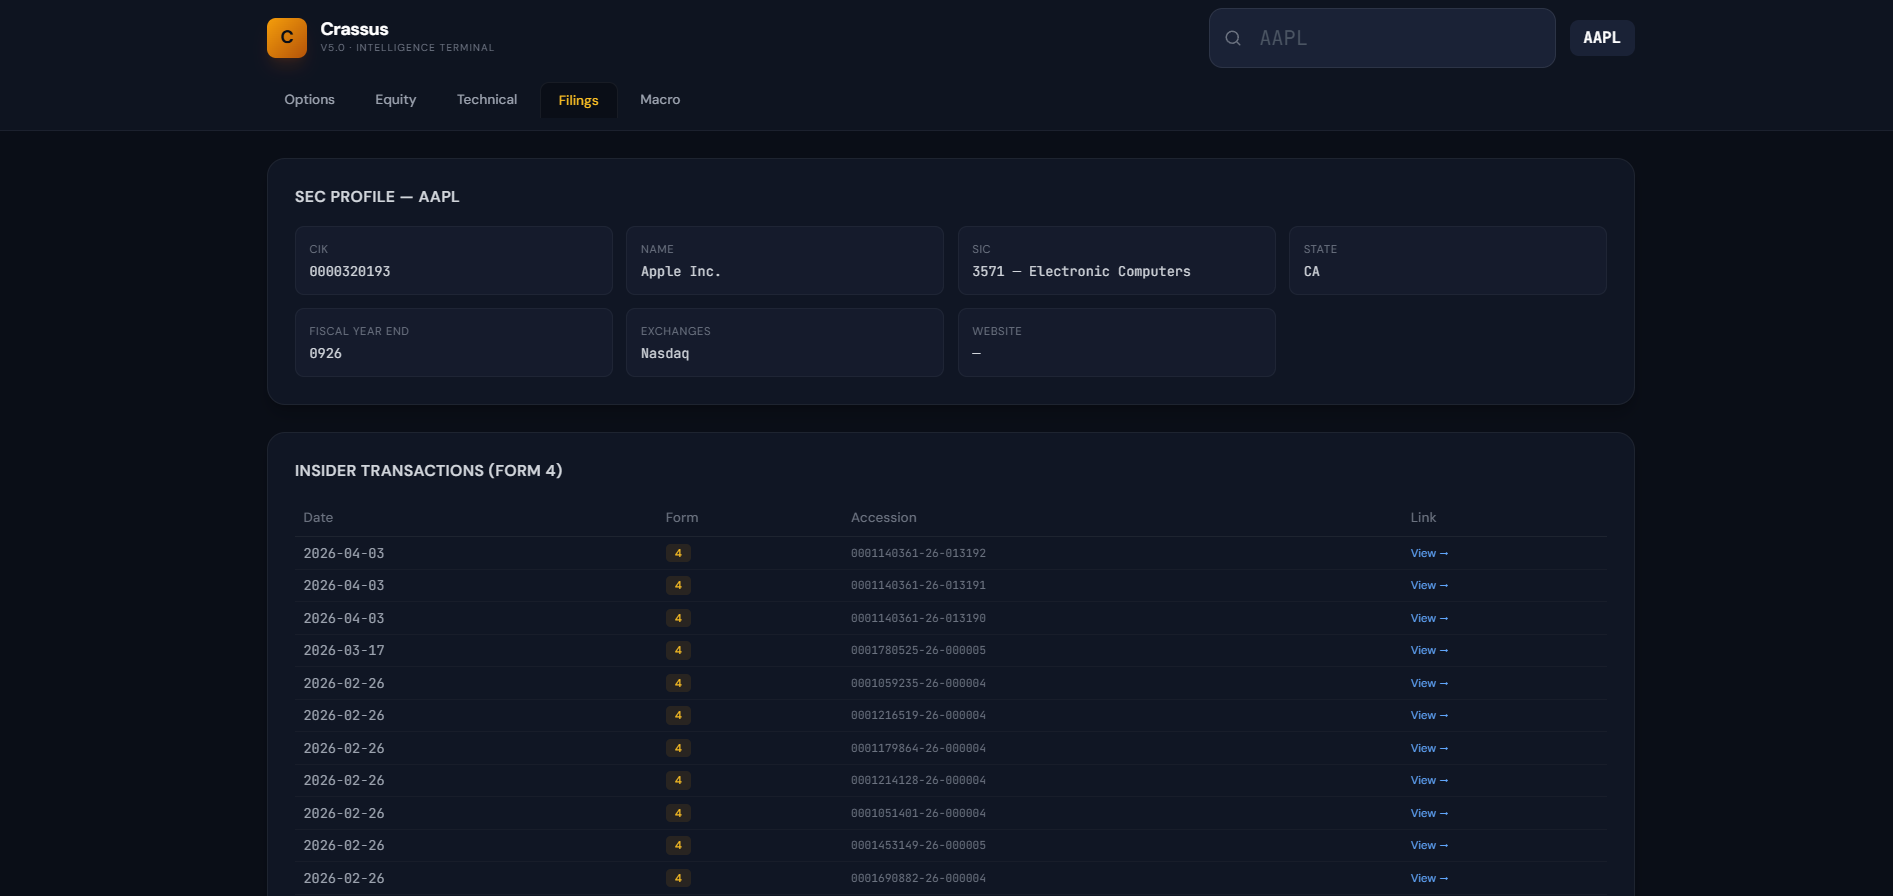Click SIC value 3571 — Electronic Computers
The height and width of the screenshot is (896, 1893).
coord(1081,272)
